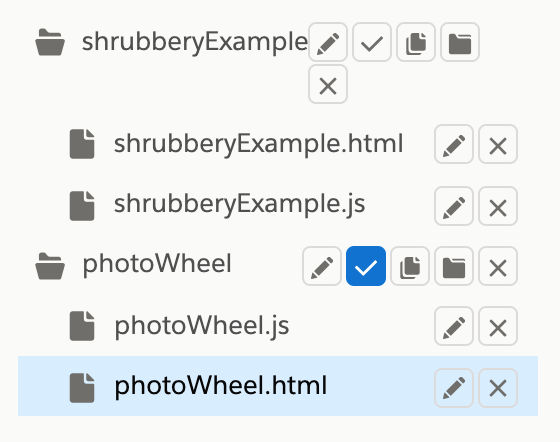Toggle checkmark for shrubberyExample folder
This screenshot has width=560, height=442.
point(372,42)
